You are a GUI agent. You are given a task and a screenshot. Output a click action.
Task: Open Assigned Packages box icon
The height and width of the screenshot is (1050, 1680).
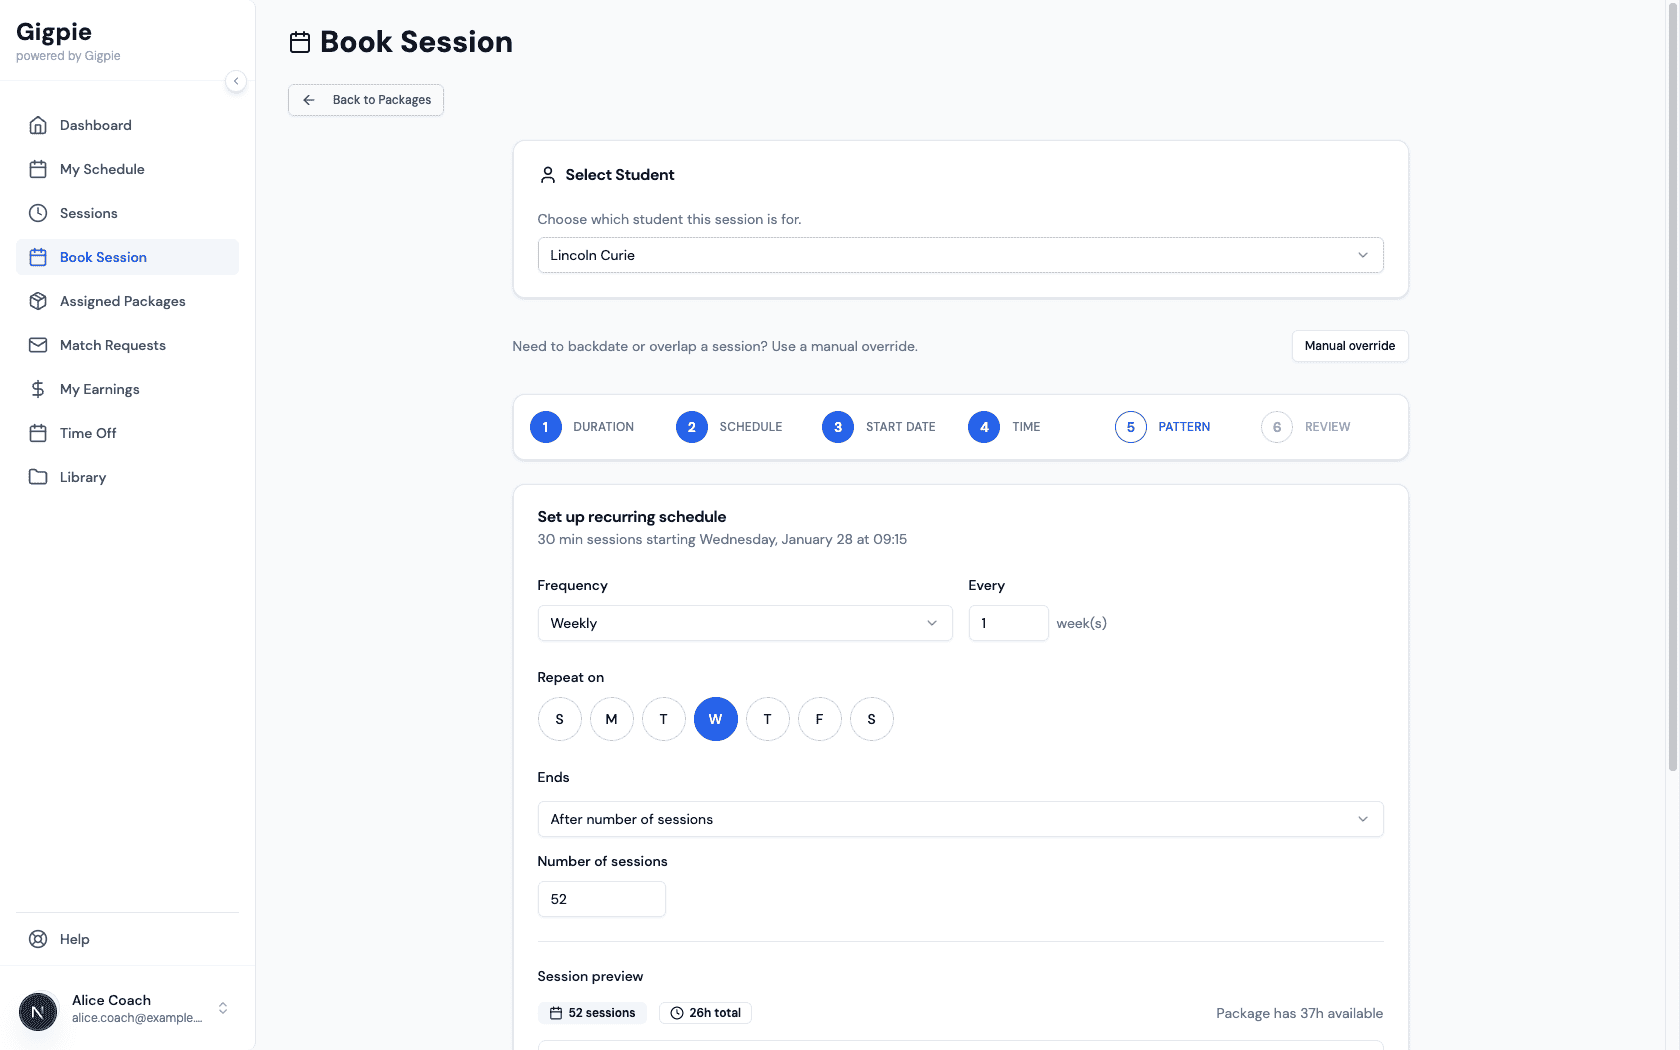click(38, 301)
